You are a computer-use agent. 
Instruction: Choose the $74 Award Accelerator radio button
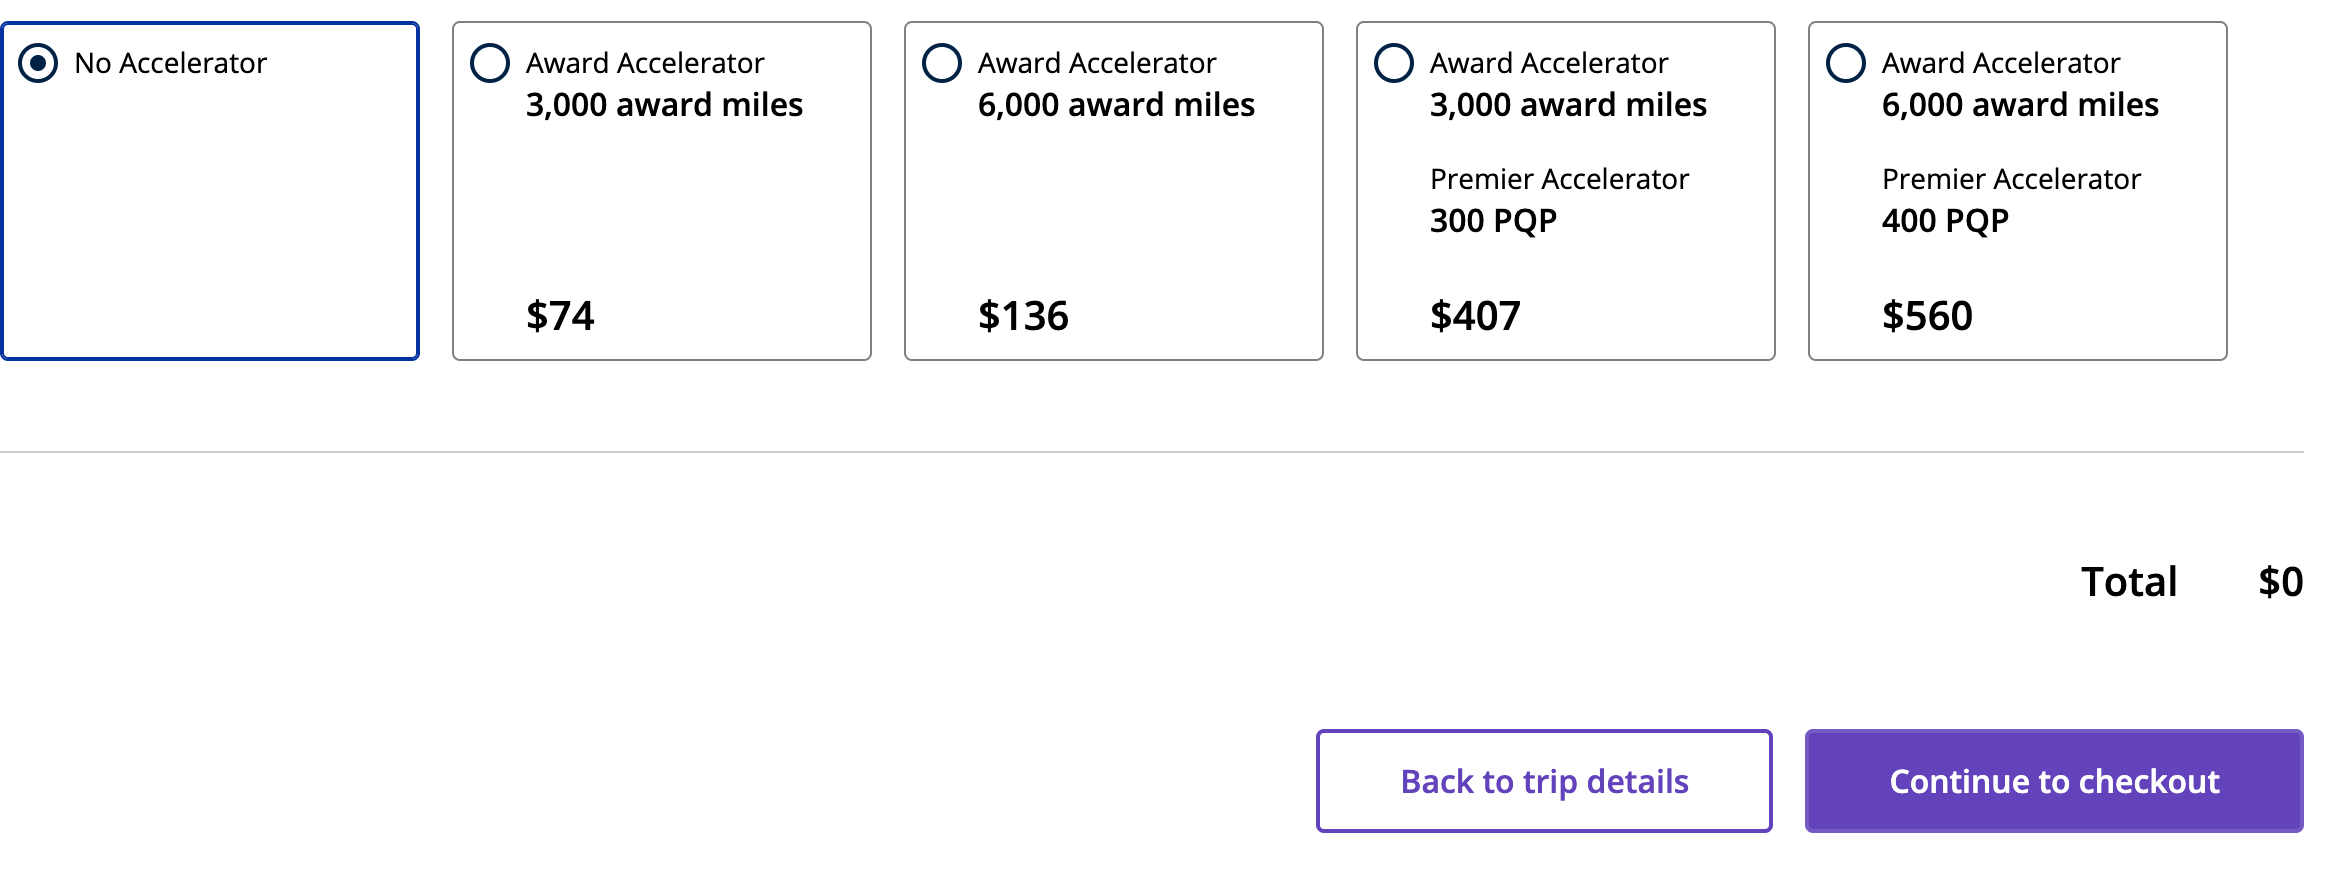pyautogui.click(x=490, y=63)
